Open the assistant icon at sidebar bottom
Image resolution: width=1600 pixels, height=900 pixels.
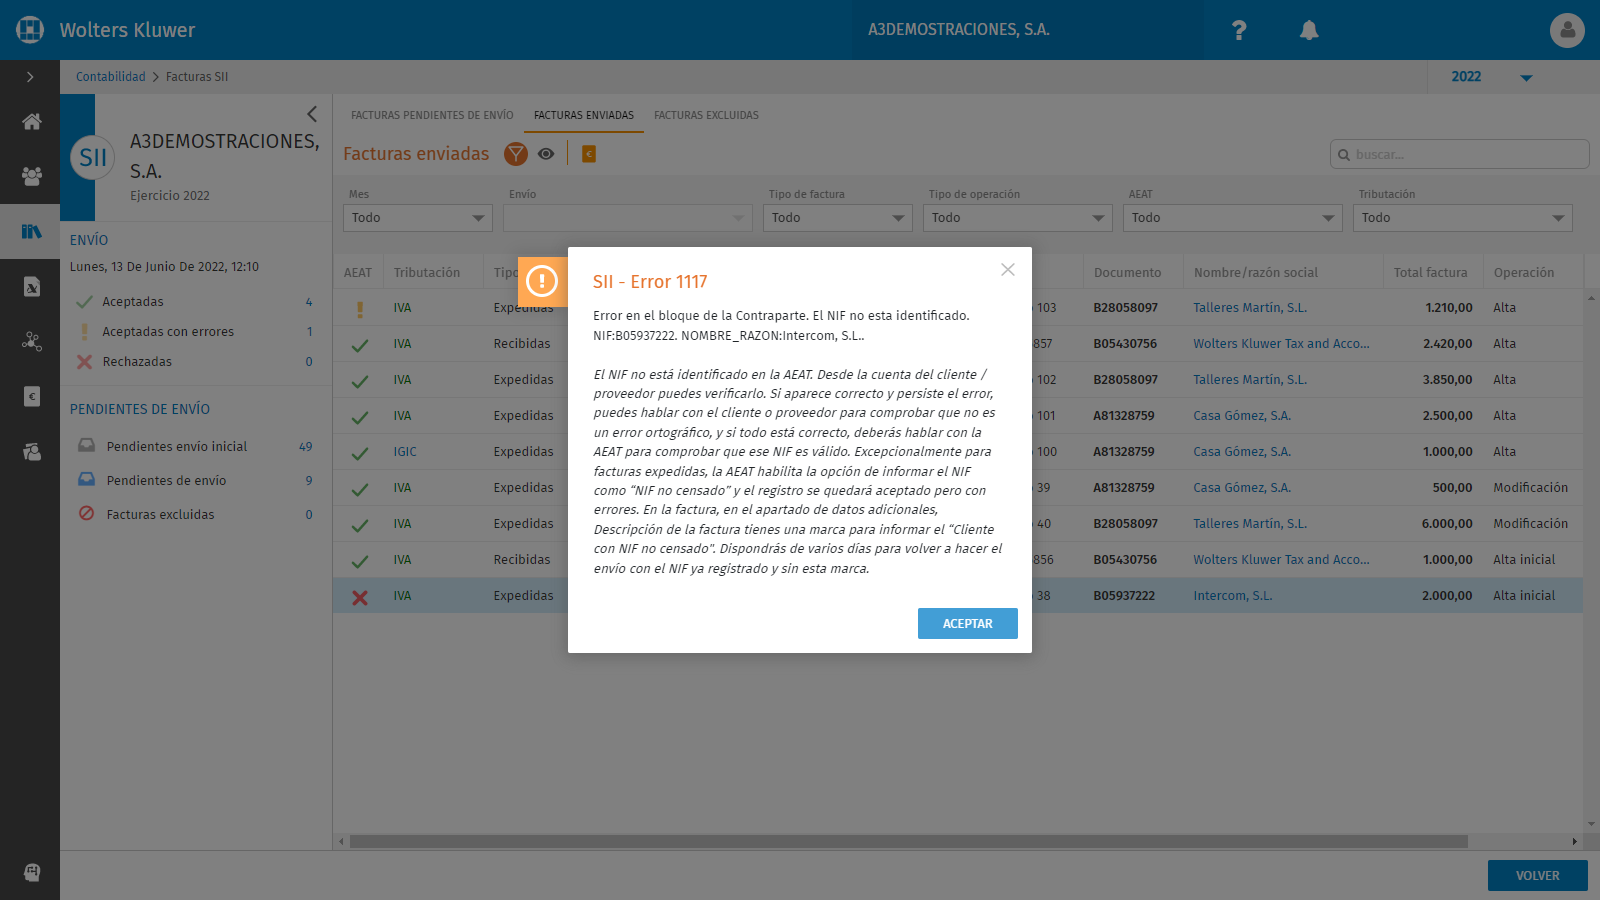32,872
